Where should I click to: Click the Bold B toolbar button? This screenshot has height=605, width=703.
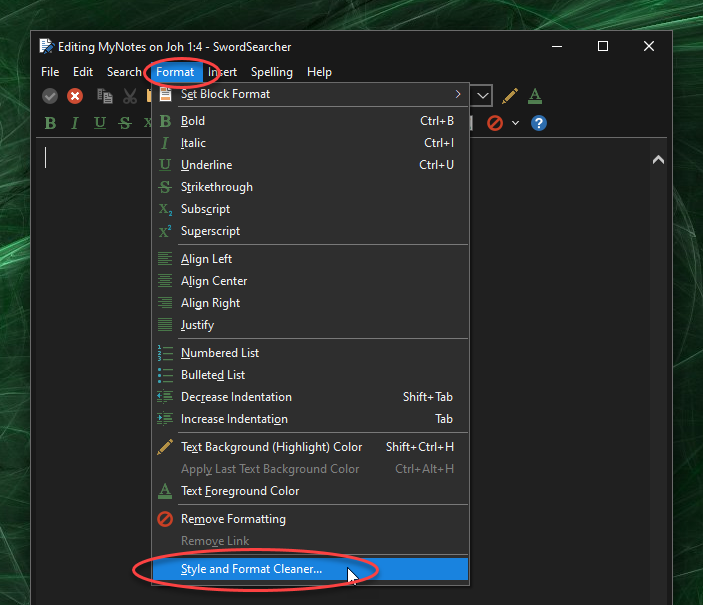50,123
